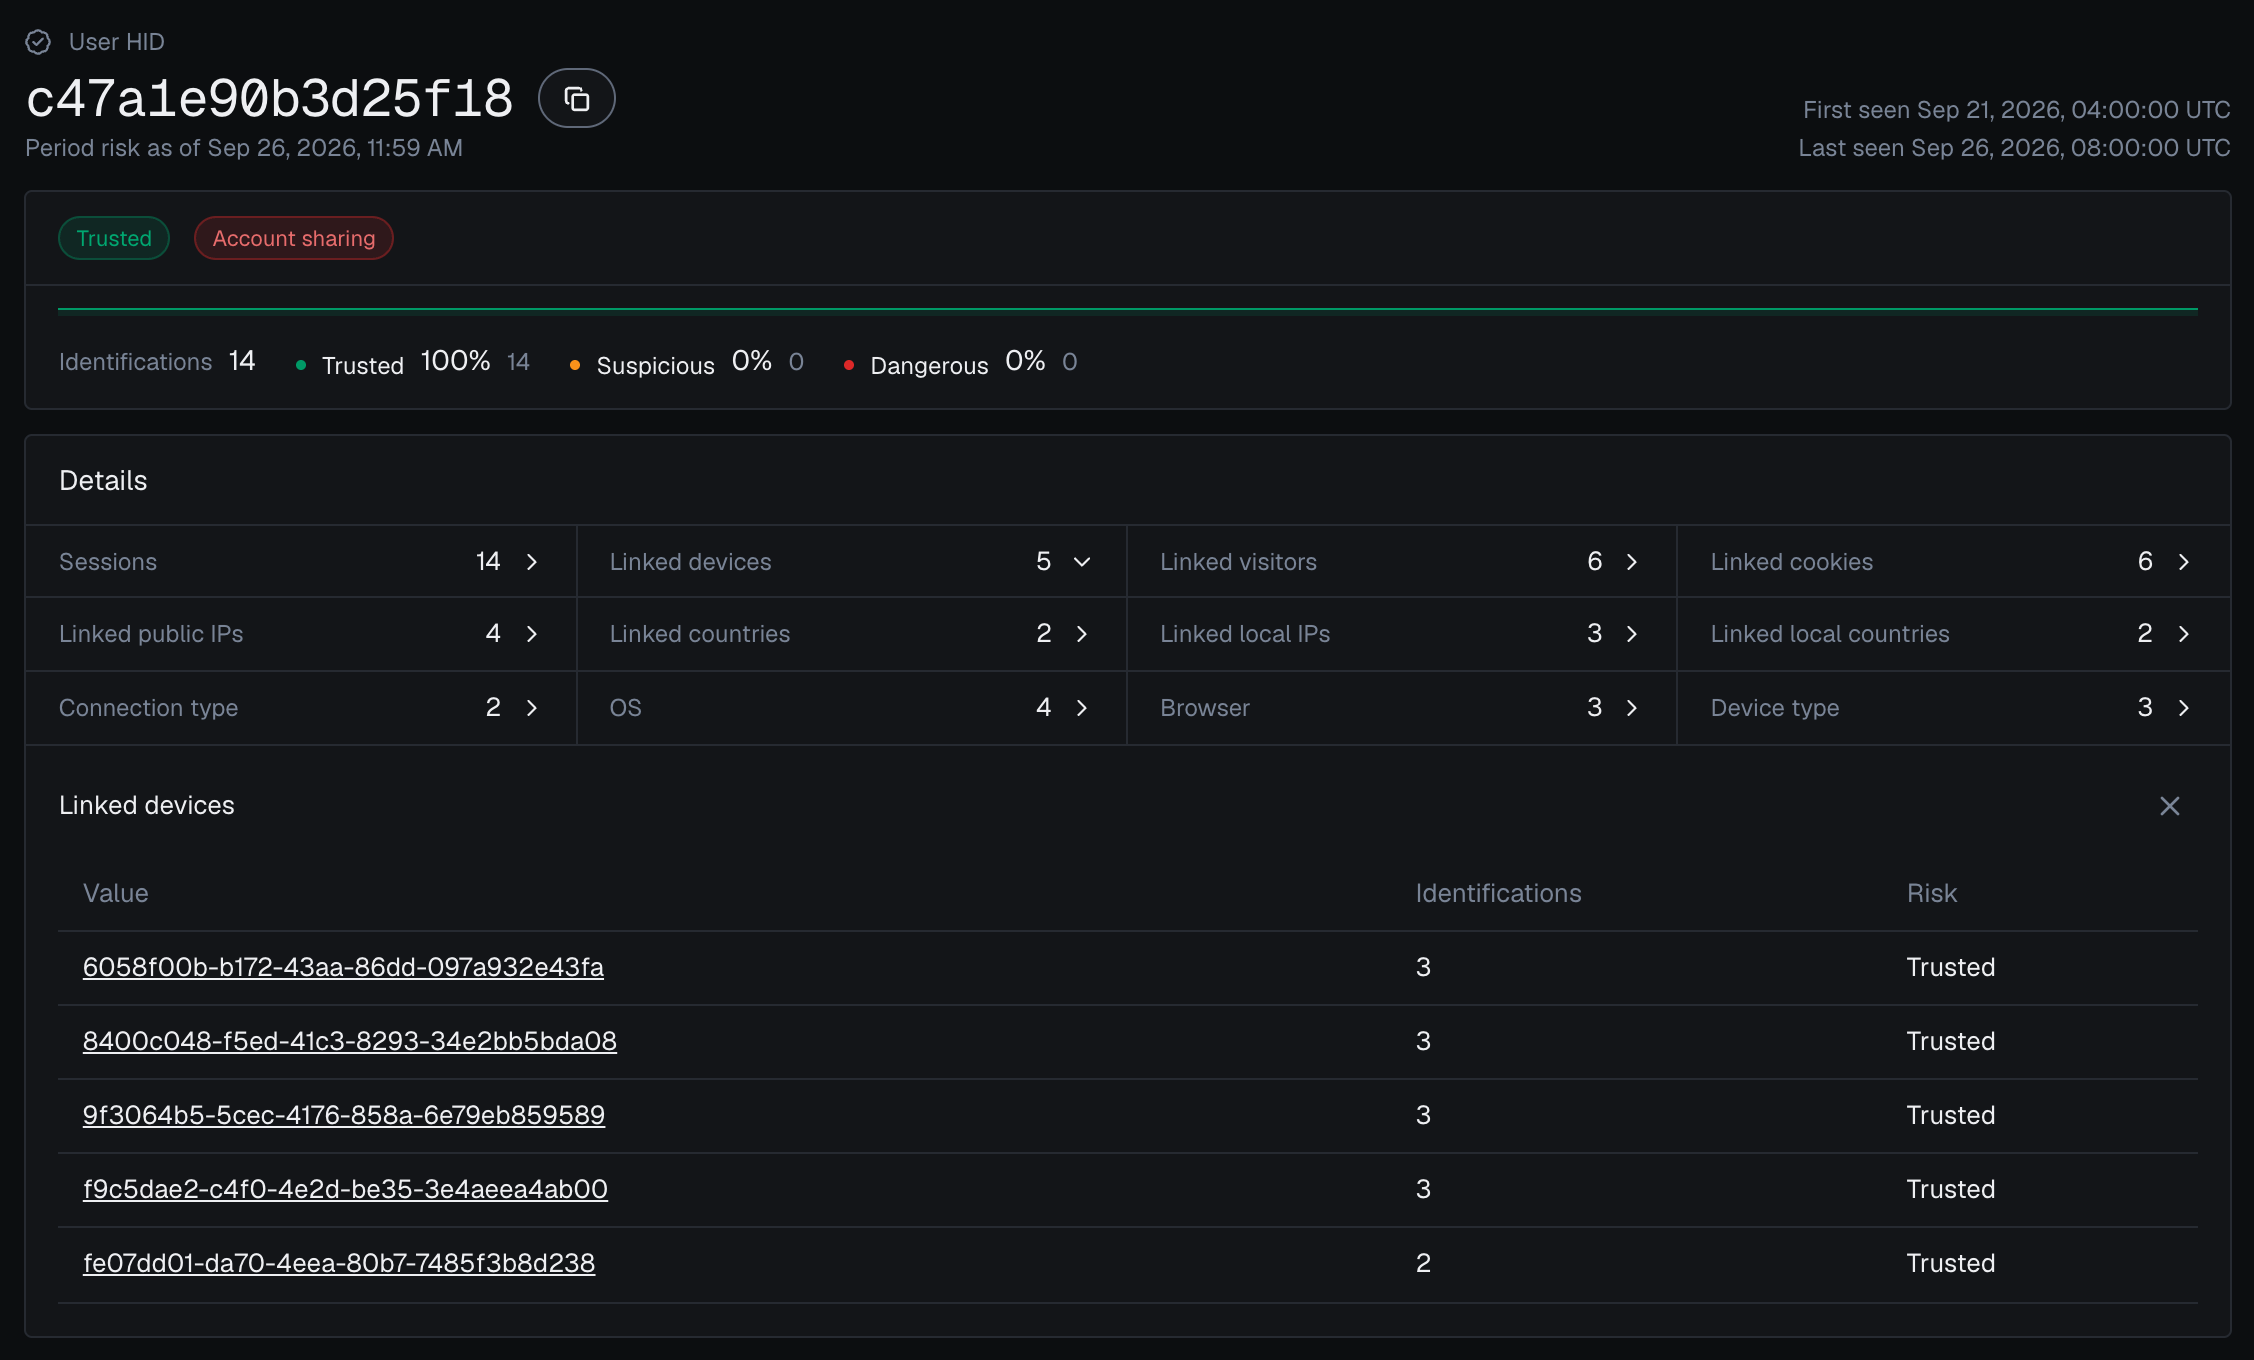2254x1360 pixels.
Task: Open device 8400c048-f5ed-41c3-8293-34e2bb5bda08
Action: click(x=350, y=1041)
